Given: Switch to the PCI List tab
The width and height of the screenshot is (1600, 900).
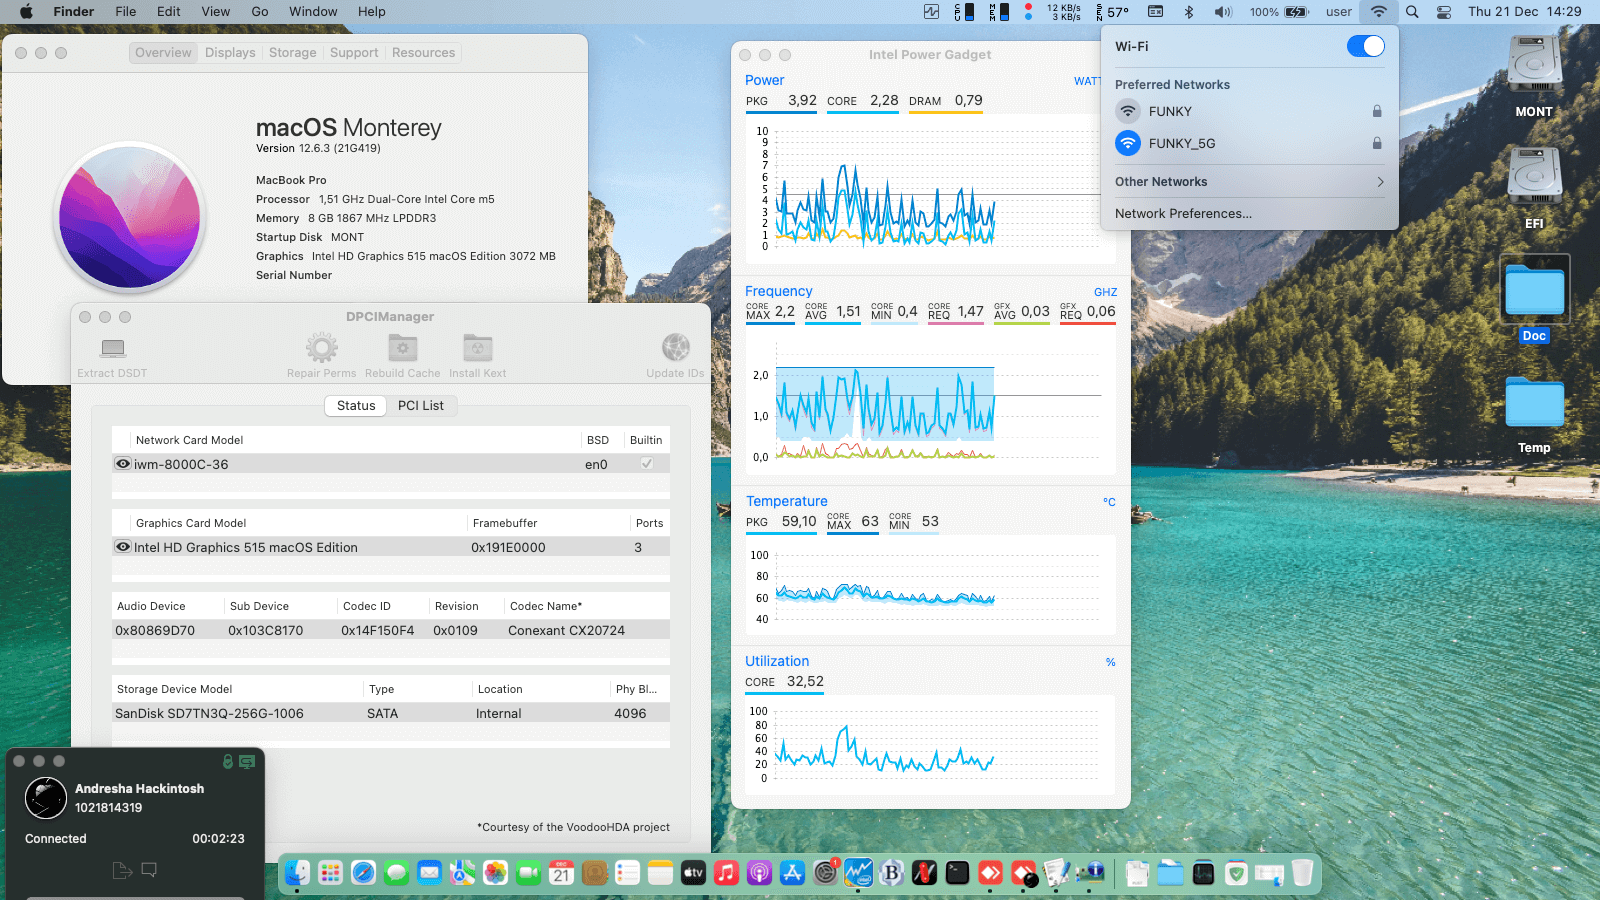Looking at the screenshot, I should coord(422,406).
